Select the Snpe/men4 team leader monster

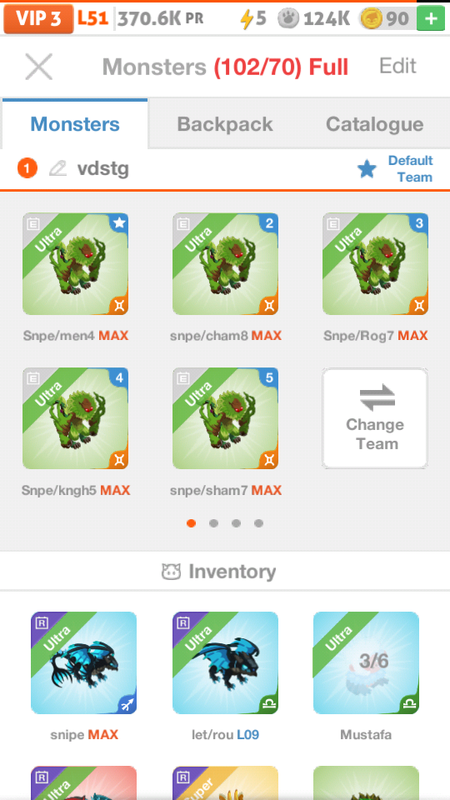click(76, 264)
